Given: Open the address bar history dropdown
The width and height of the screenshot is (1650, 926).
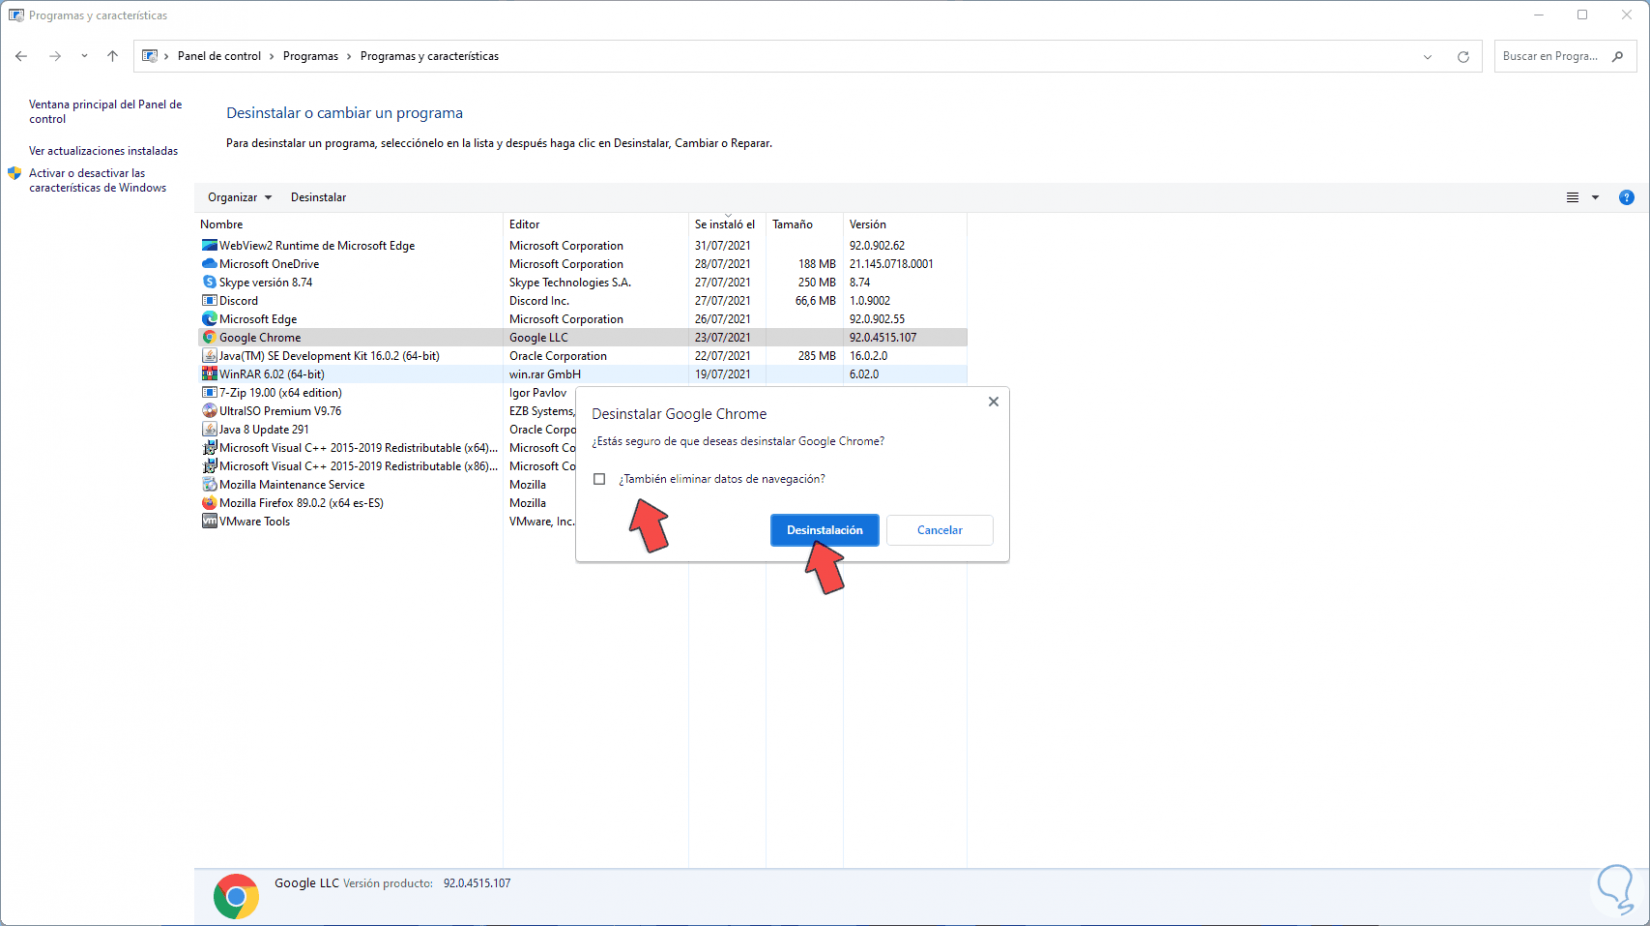Looking at the screenshot, I should point(1428,57).
